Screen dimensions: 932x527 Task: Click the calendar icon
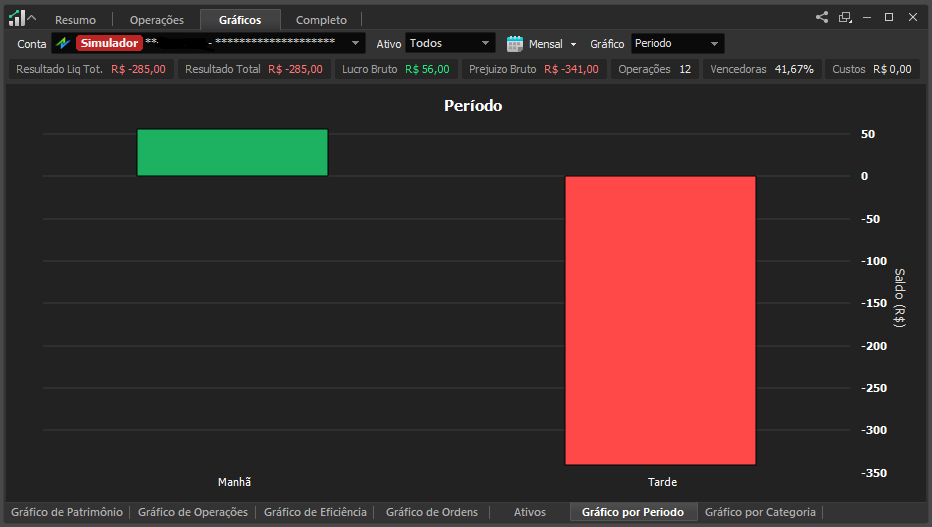[x=515, y=44]
